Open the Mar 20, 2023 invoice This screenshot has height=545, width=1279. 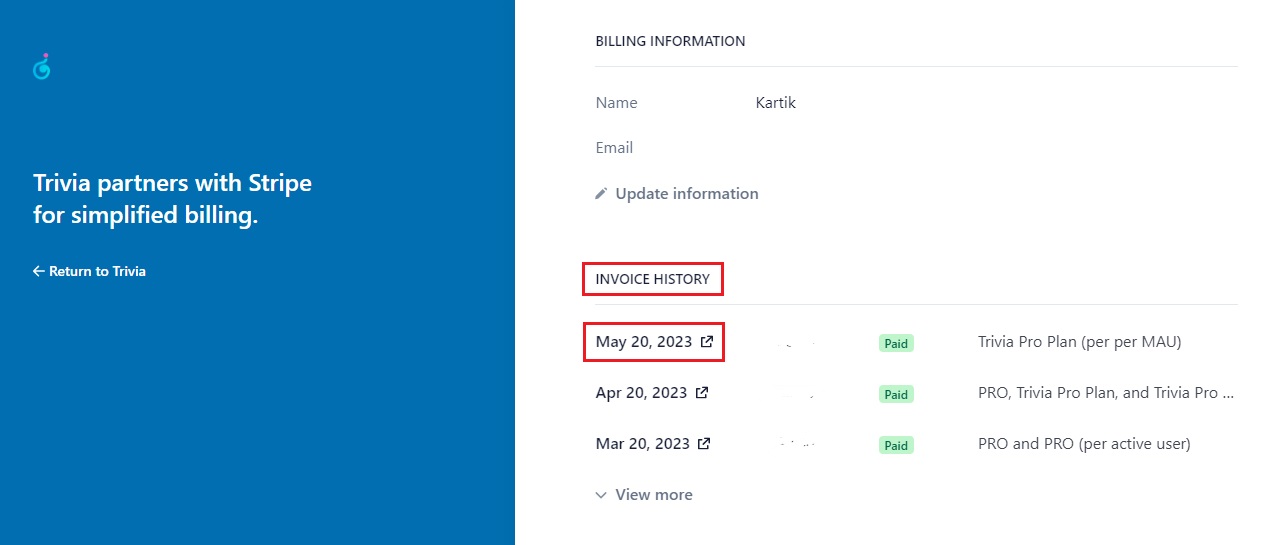643,444
